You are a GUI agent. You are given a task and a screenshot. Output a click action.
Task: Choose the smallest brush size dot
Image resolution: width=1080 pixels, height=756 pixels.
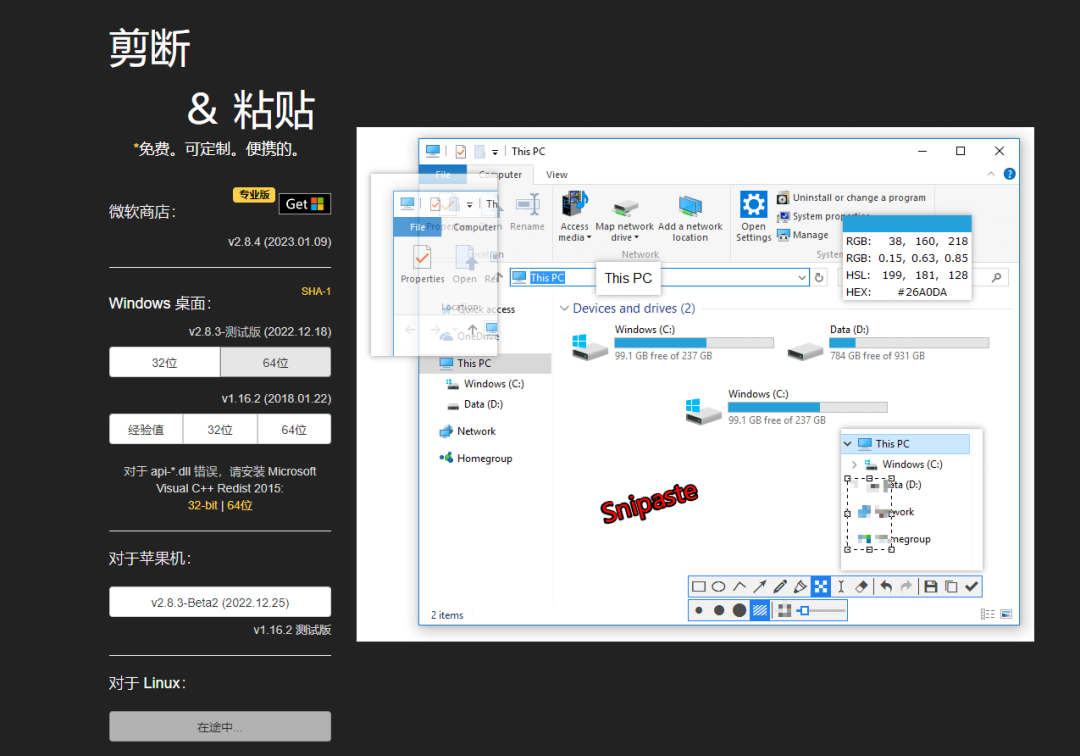(698, 611)
